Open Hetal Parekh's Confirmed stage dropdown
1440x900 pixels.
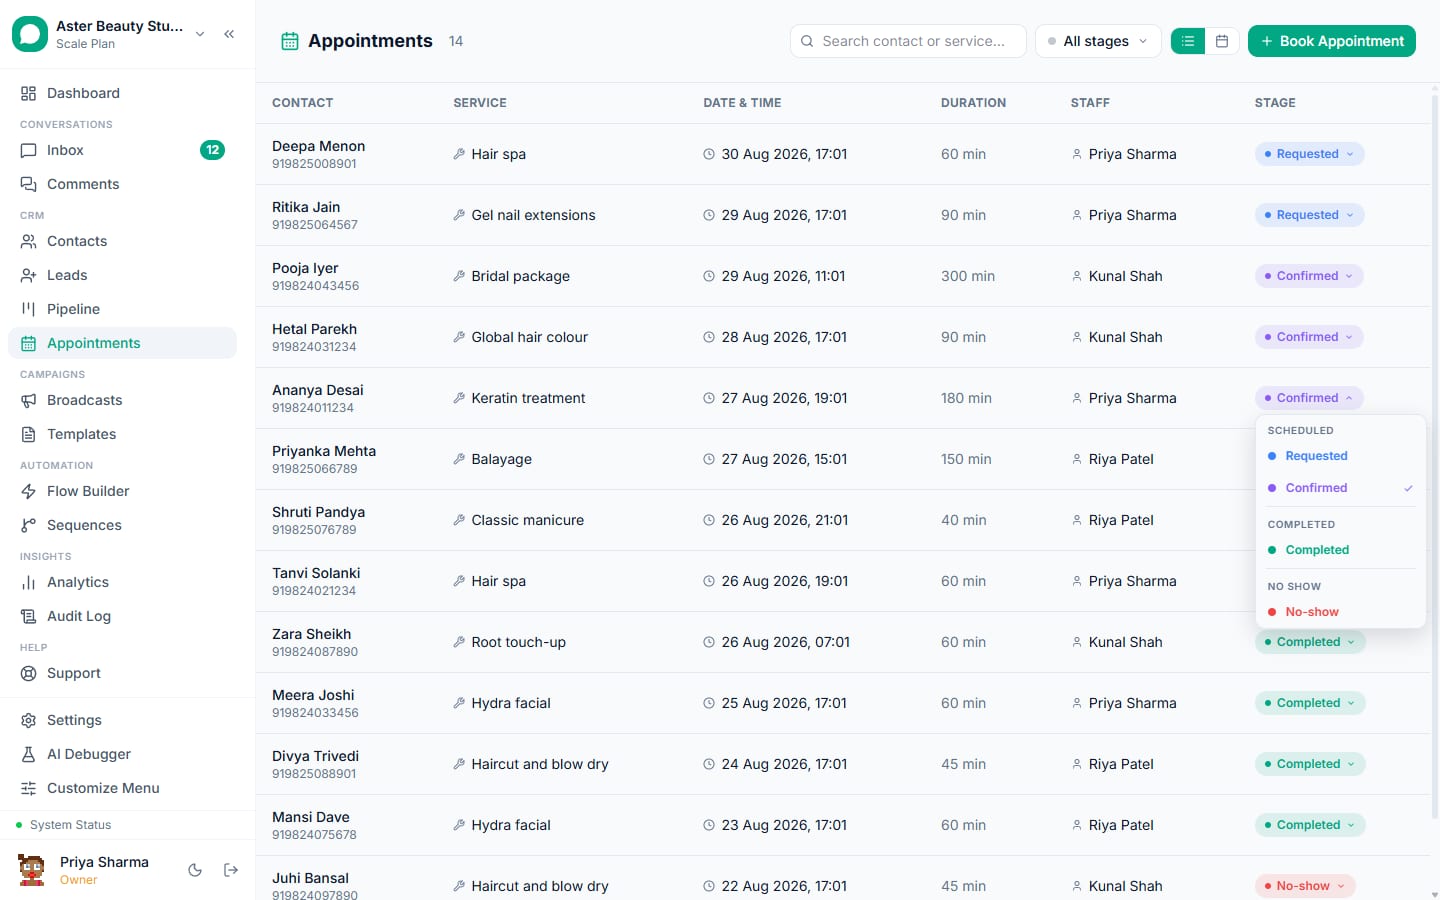click(1309, 337)
